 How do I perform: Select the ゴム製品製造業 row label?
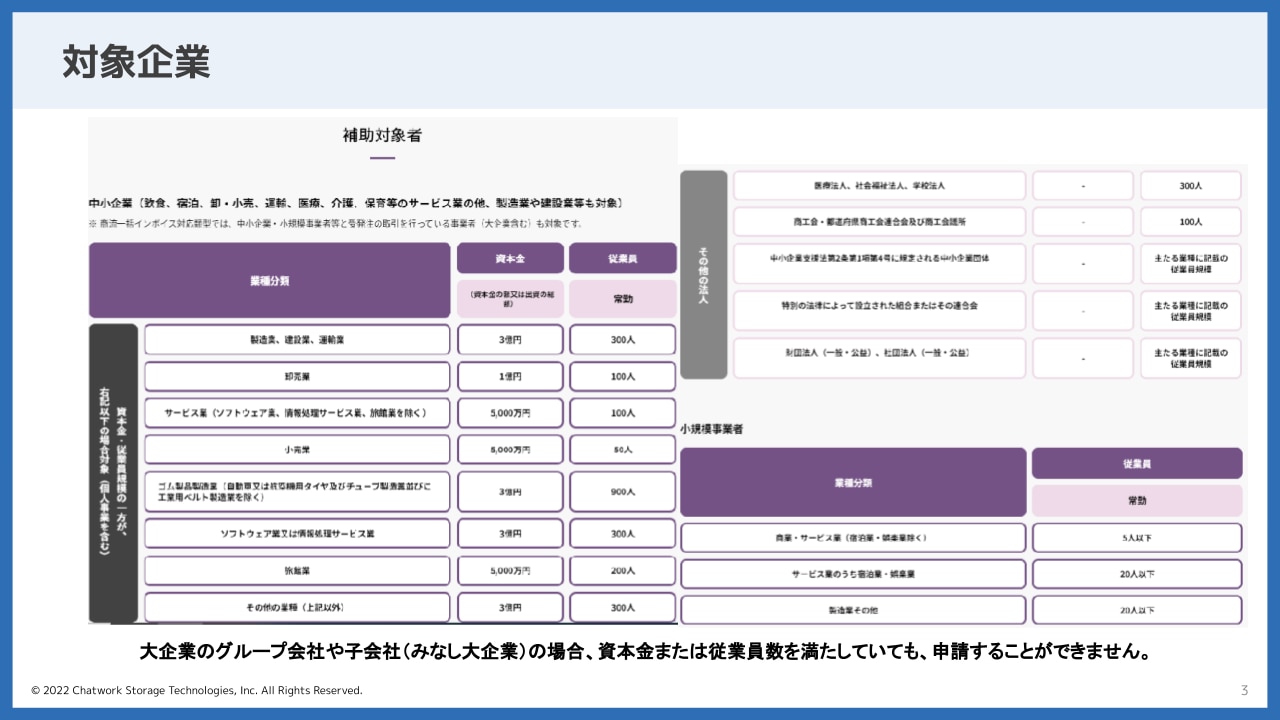[x=297, y=491]
